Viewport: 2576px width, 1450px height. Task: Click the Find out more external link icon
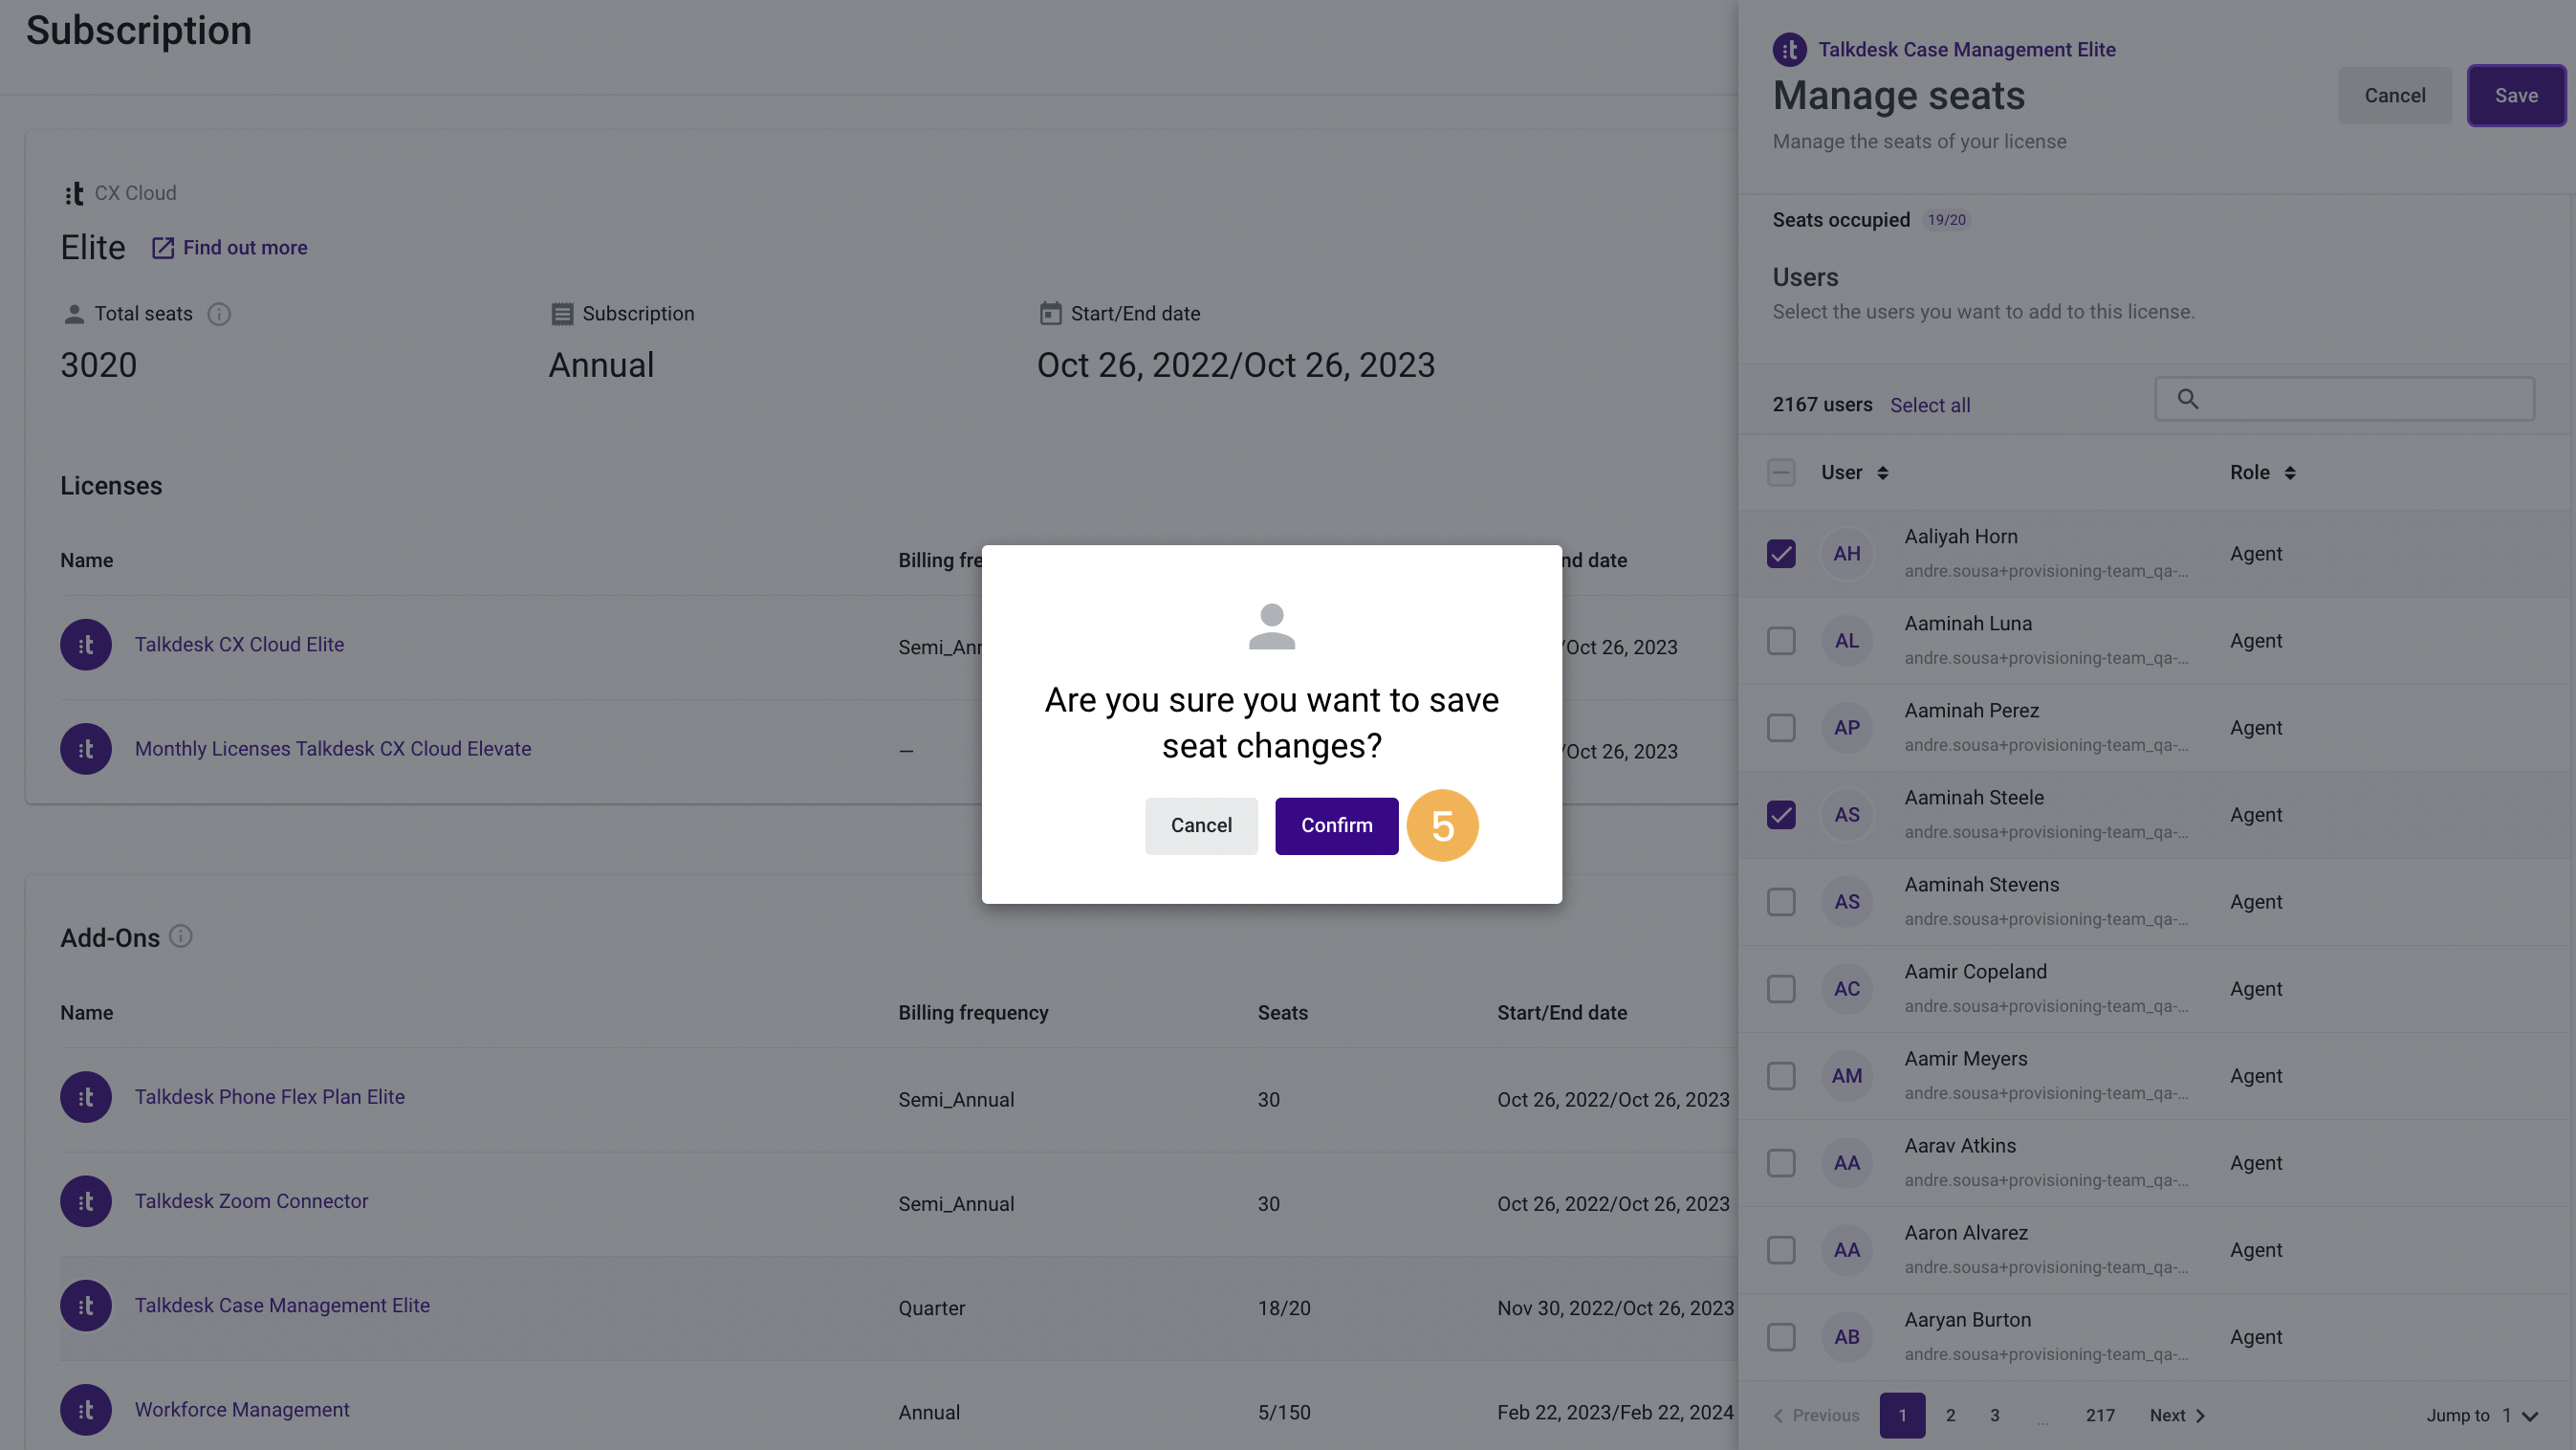pyautogui.click(x=163, y=248)
